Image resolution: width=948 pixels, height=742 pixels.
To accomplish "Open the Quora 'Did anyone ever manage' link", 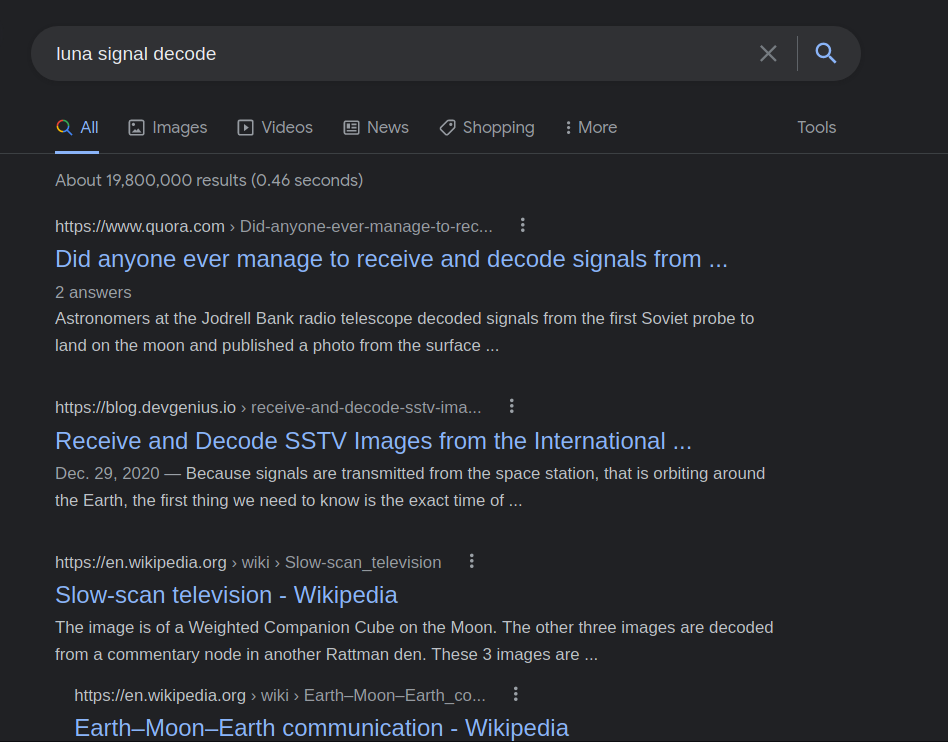I will [391, 259].
